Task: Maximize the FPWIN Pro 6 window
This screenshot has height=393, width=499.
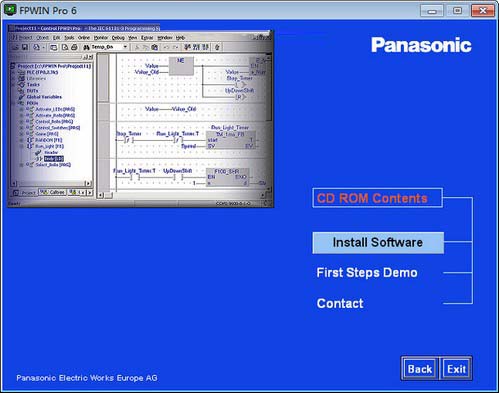Action: [x=458, y=11]
